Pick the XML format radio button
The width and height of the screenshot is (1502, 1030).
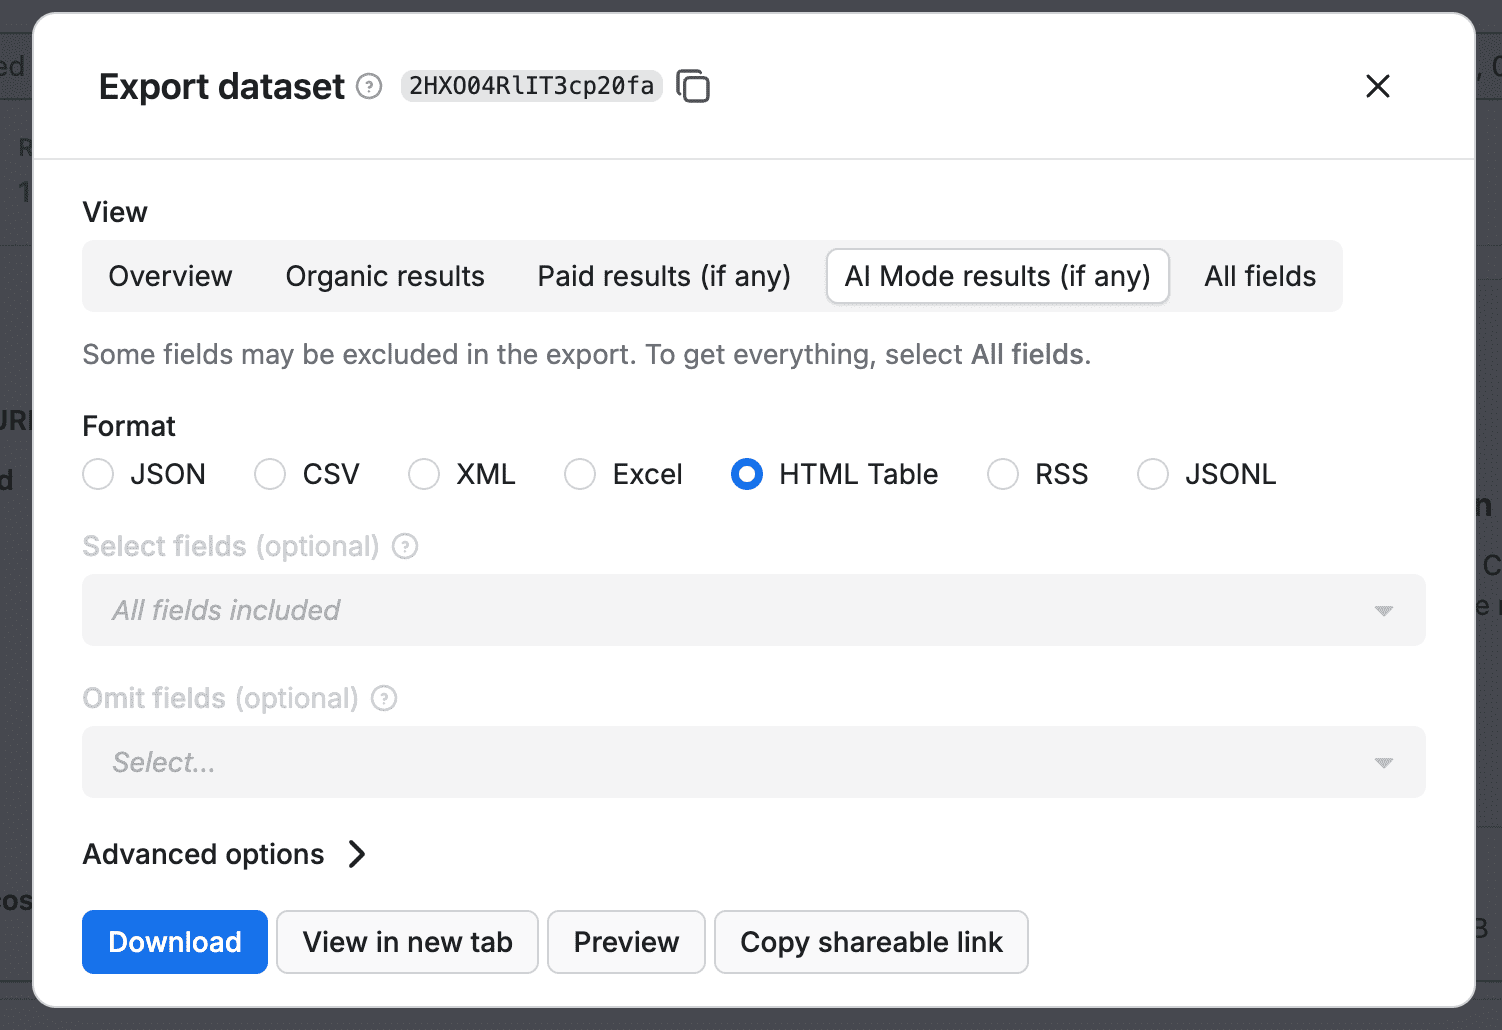tap(424, 474)
